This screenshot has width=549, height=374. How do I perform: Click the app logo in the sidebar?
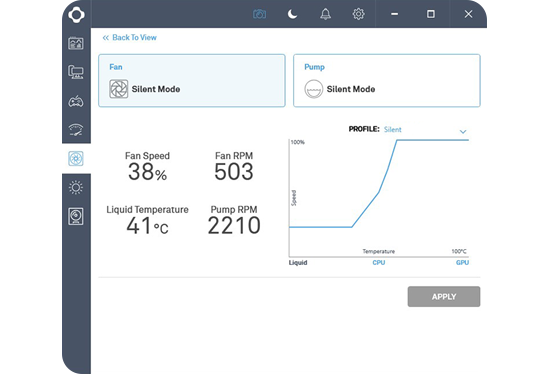[76, 14]
